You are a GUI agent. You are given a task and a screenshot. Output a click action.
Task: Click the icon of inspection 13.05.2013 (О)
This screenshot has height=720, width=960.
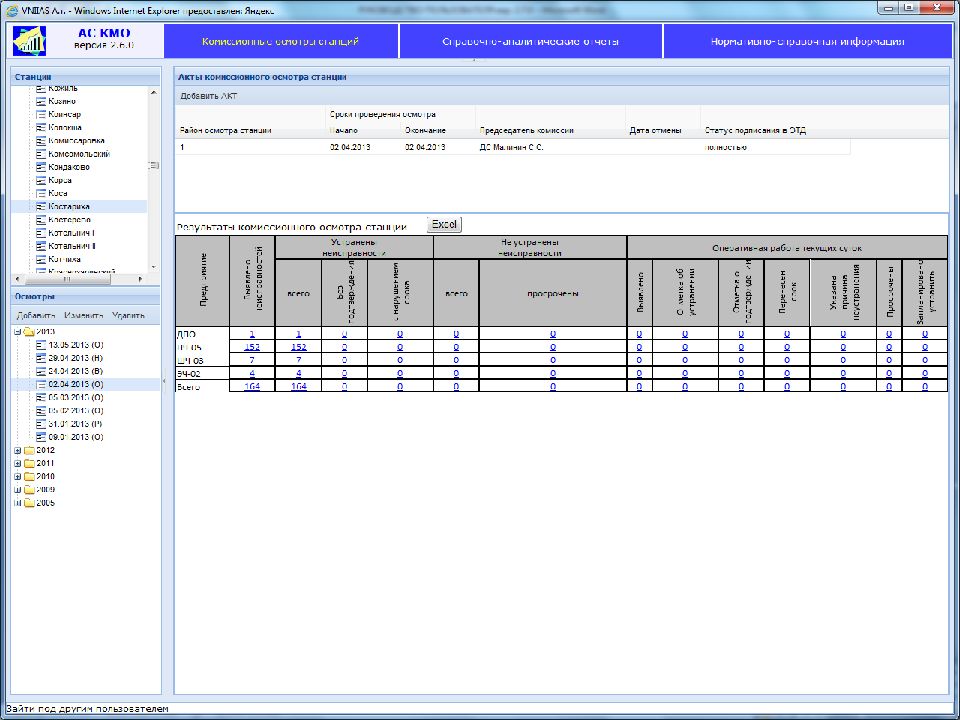tap(41, 345)
